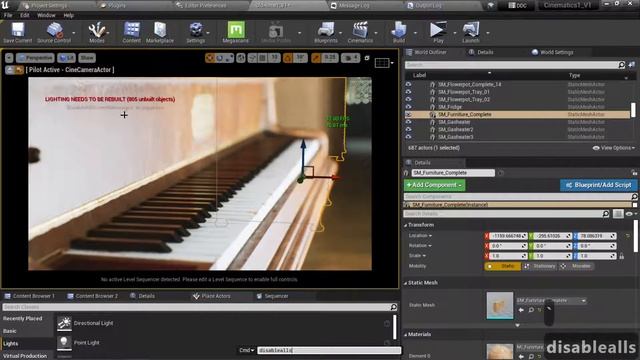Click the Add Component button
Viewport: 640px width, 360px height.
pos(434,185)
